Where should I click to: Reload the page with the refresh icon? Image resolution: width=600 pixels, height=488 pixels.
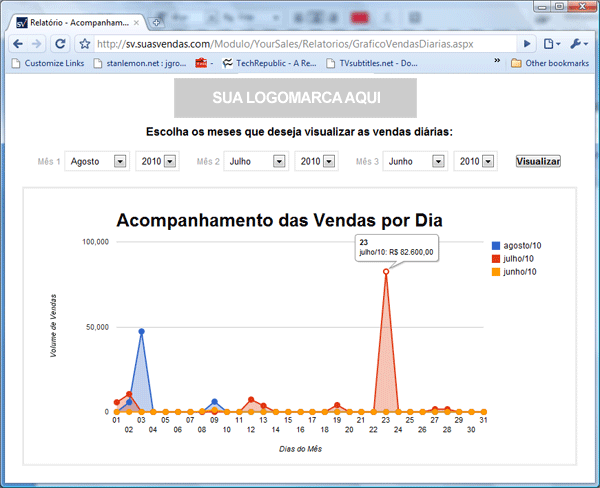pos(60,44)
